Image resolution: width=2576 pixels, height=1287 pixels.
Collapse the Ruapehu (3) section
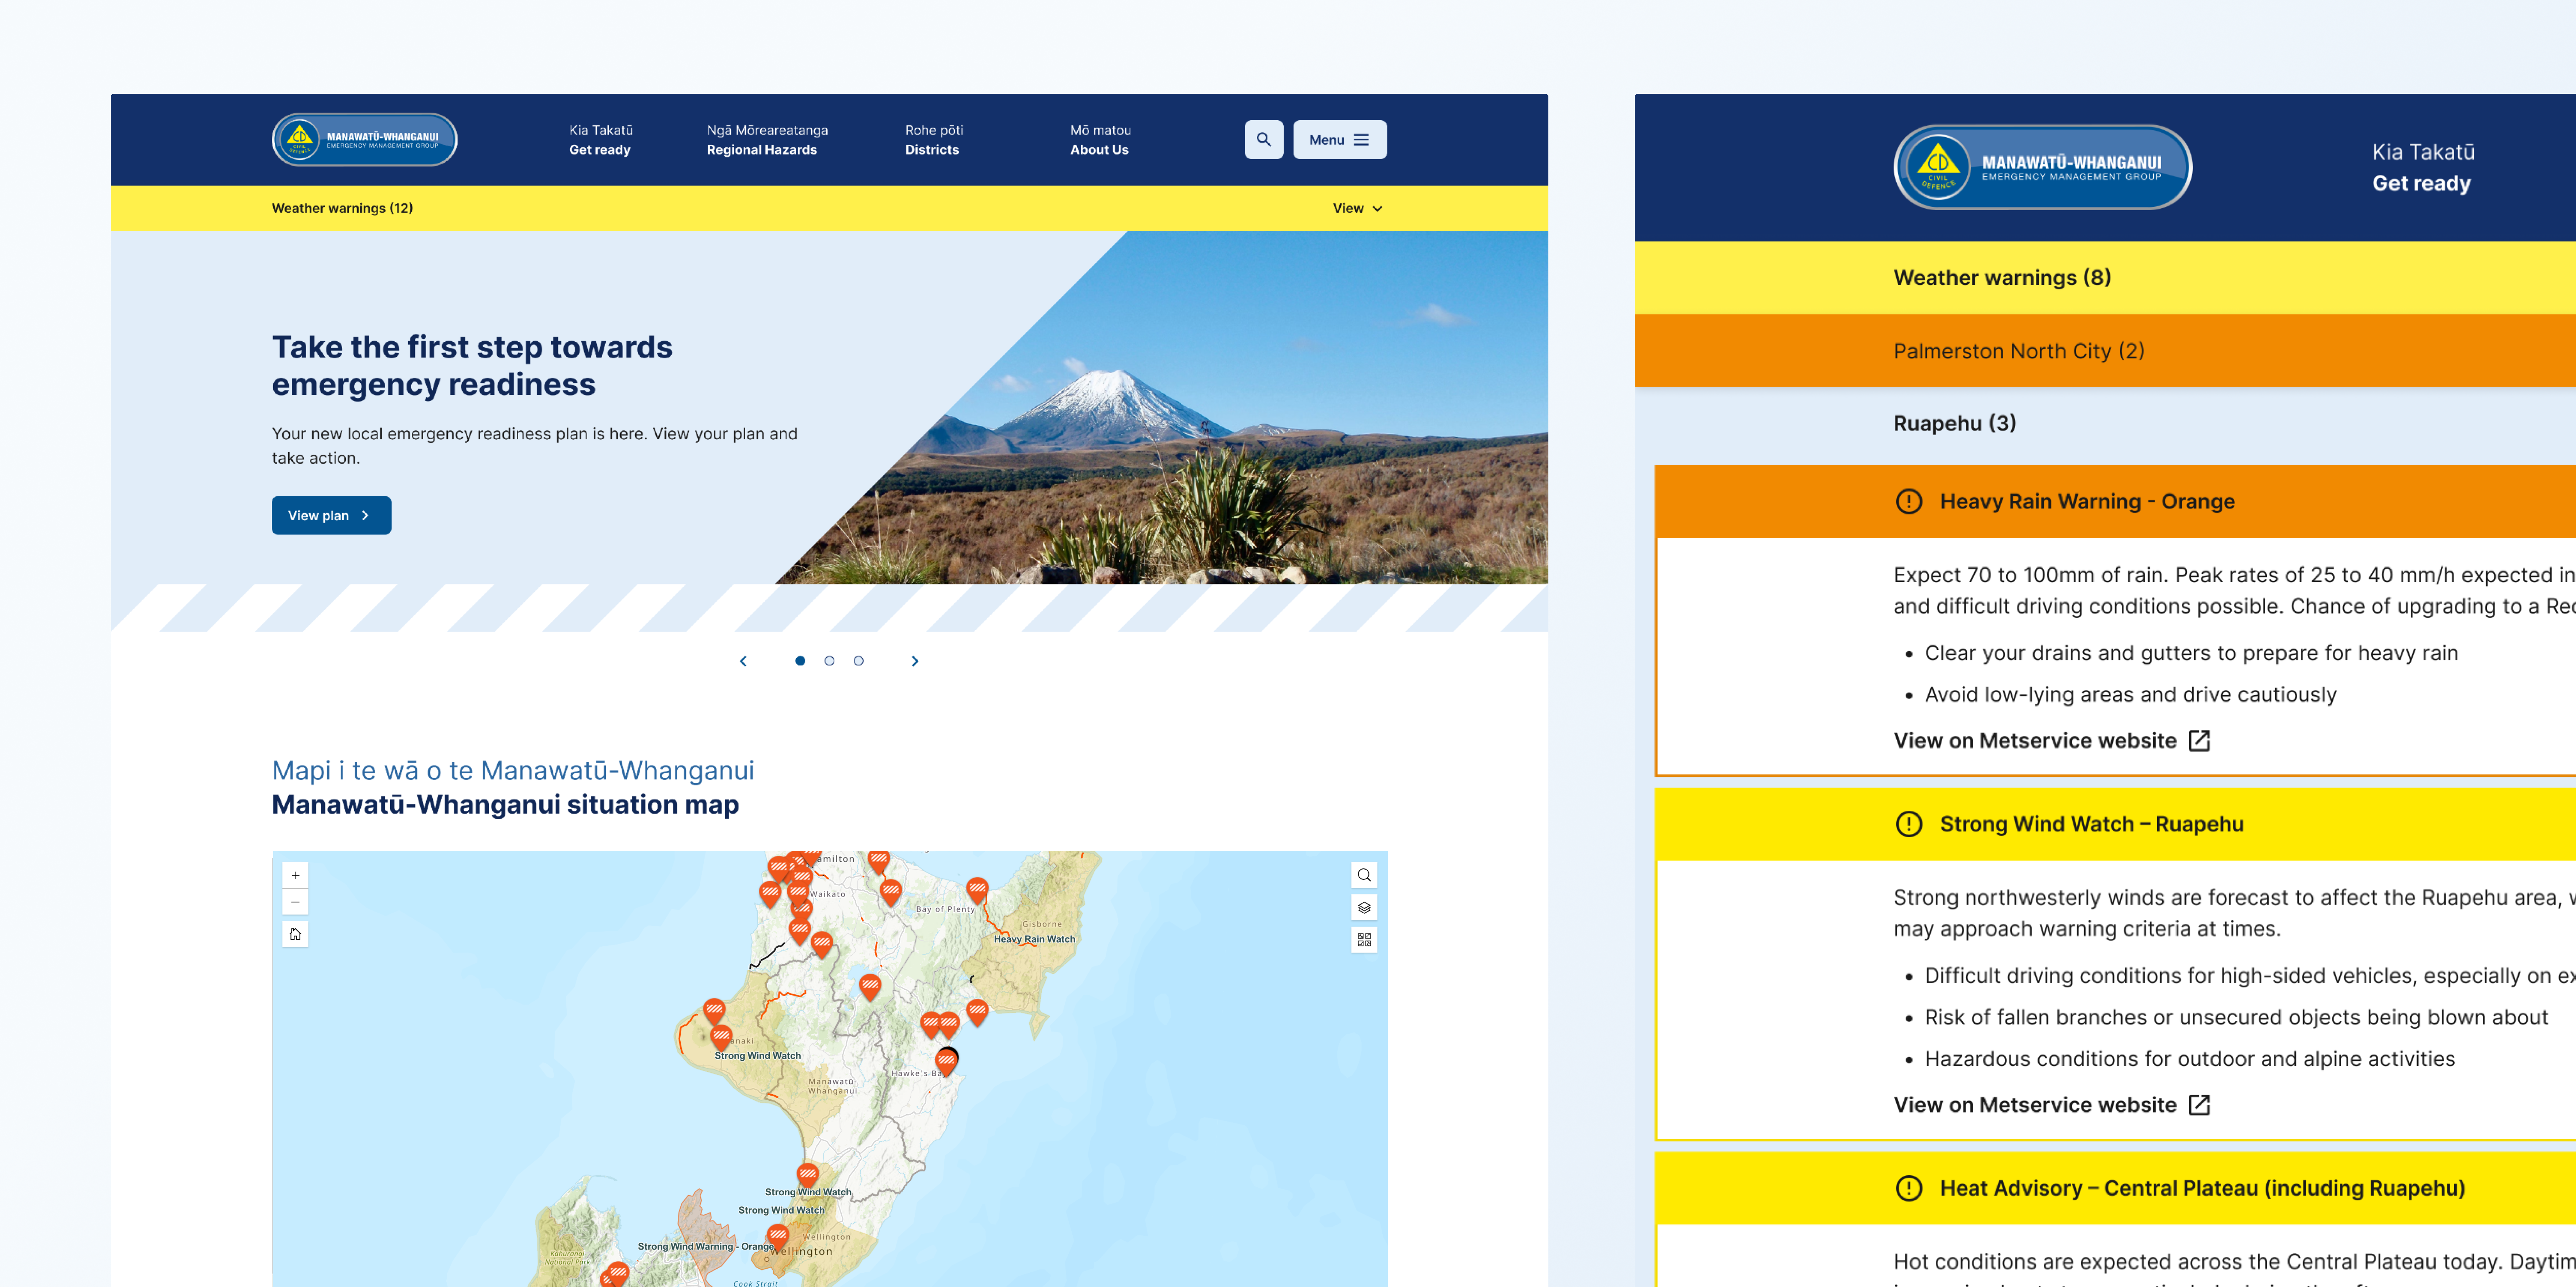pyautogui.click(x=2105, y=423)
